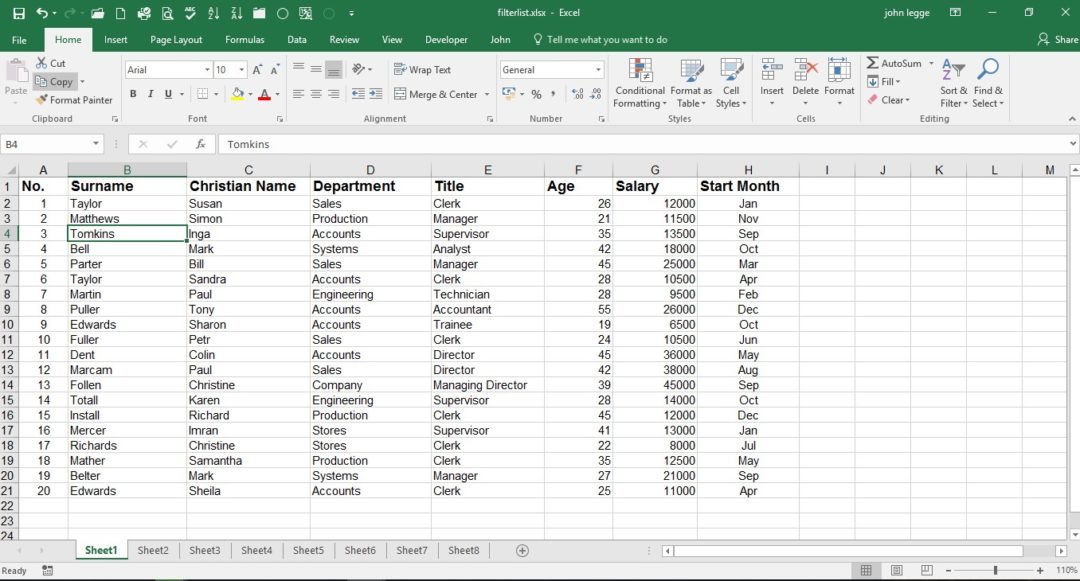Open Cell Styles gallery
This screenshot has width=1080, height=581.
coord(731,83)
